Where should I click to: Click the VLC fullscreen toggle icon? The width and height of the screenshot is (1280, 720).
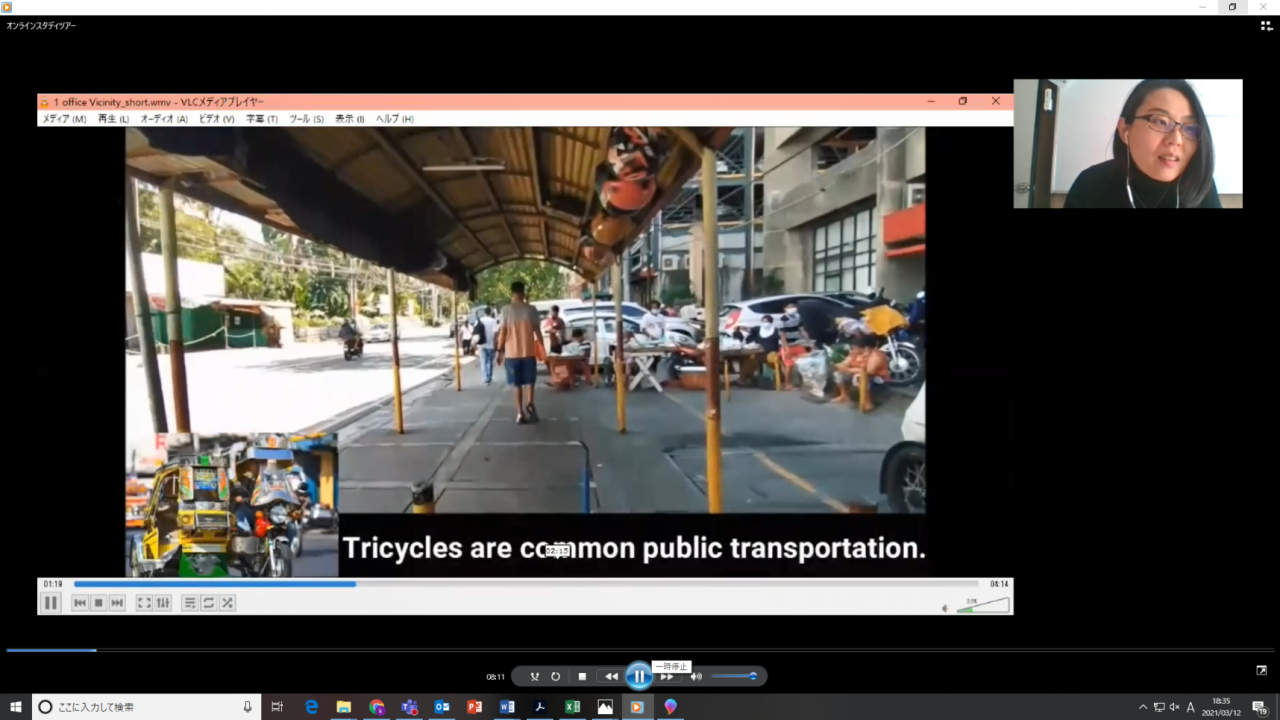(x=144, y=603)
